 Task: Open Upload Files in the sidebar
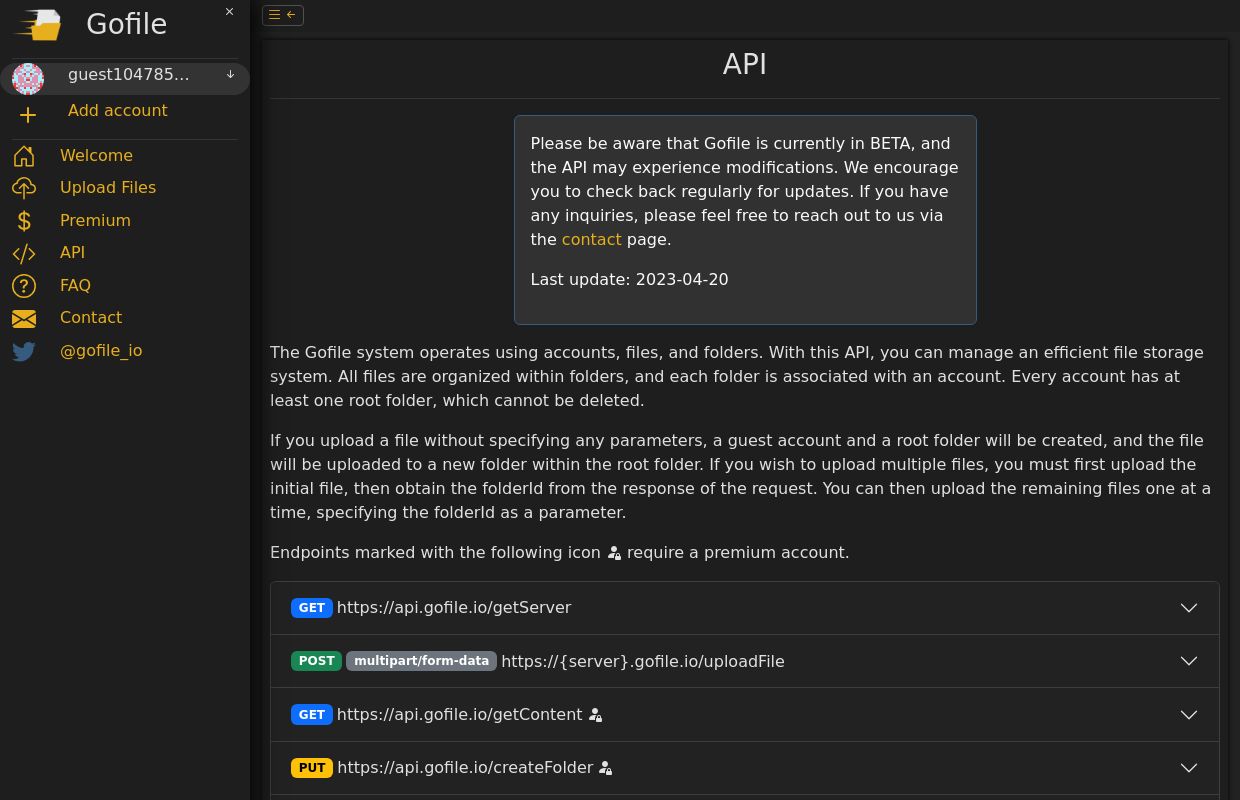(x=108, y=188)
